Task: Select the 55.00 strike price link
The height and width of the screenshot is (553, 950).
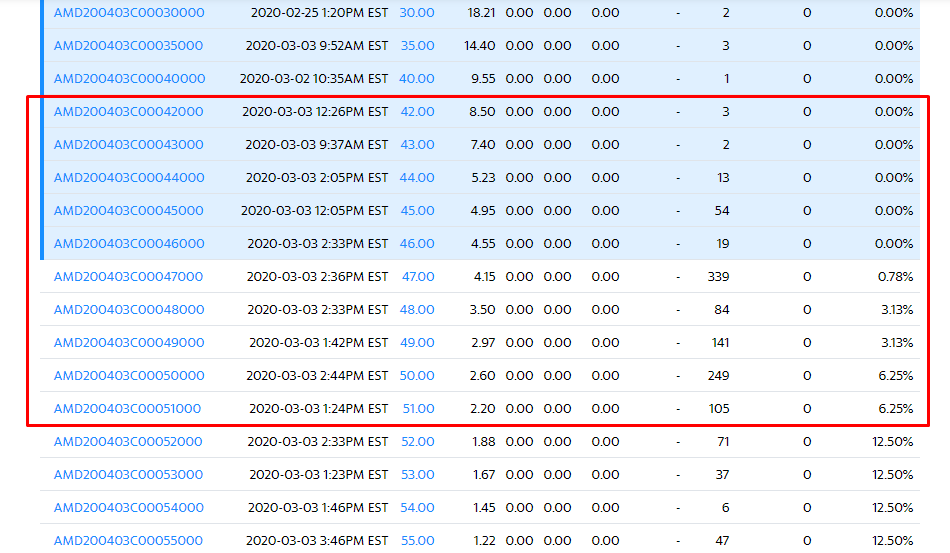Action: 418,541
